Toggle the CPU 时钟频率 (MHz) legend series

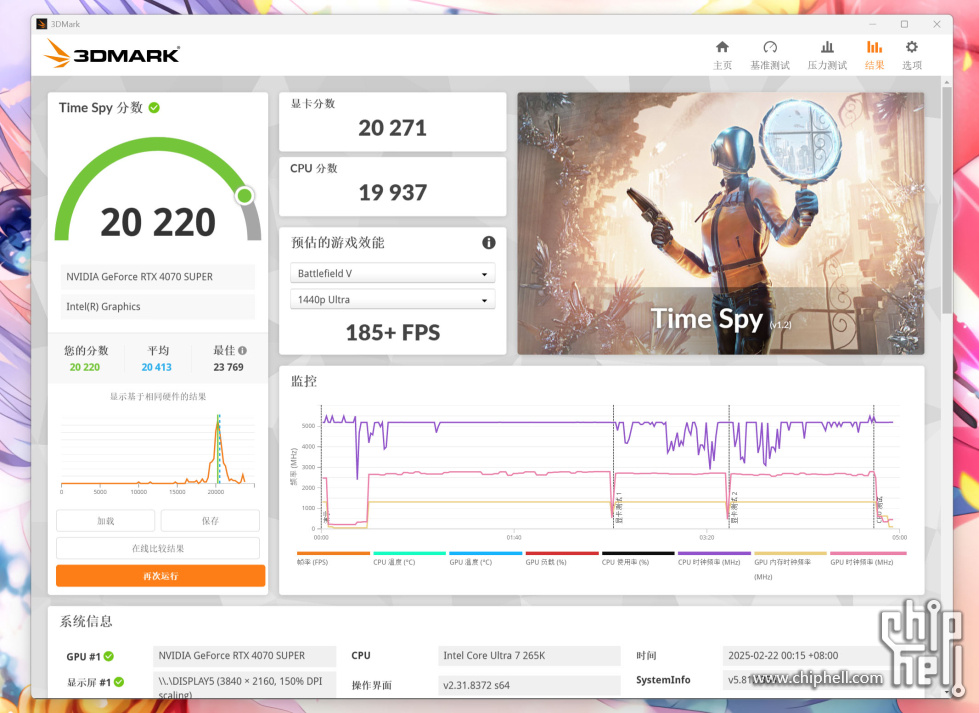click(x=714, y=558)
